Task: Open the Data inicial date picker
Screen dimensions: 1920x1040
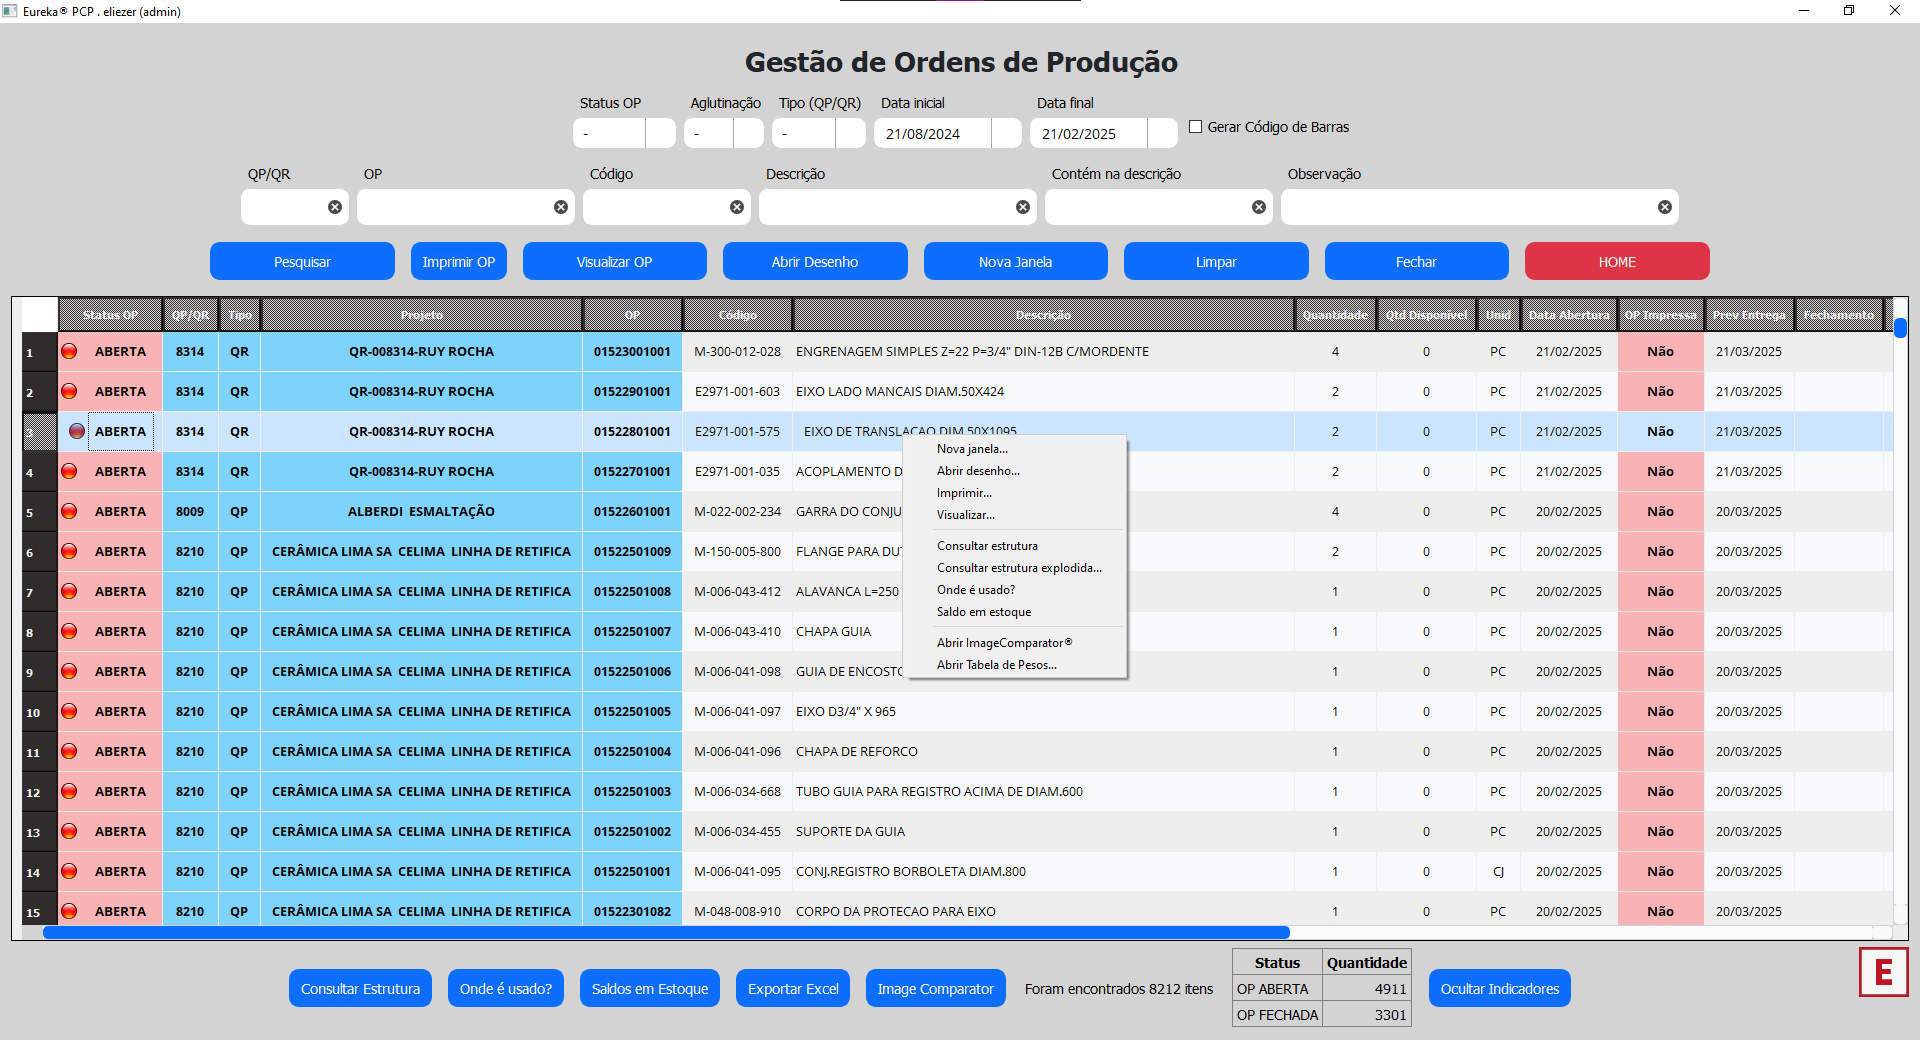Action: click(1007, 133)
